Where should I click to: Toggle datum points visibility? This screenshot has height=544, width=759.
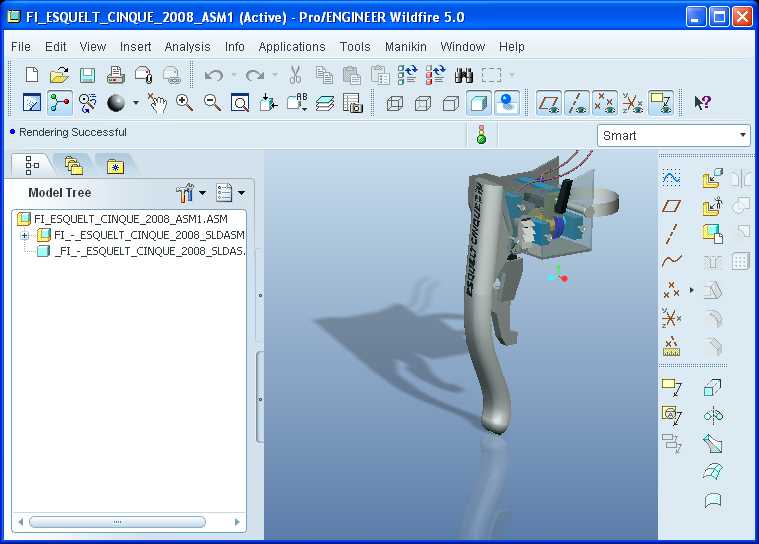tap(605, 103)
